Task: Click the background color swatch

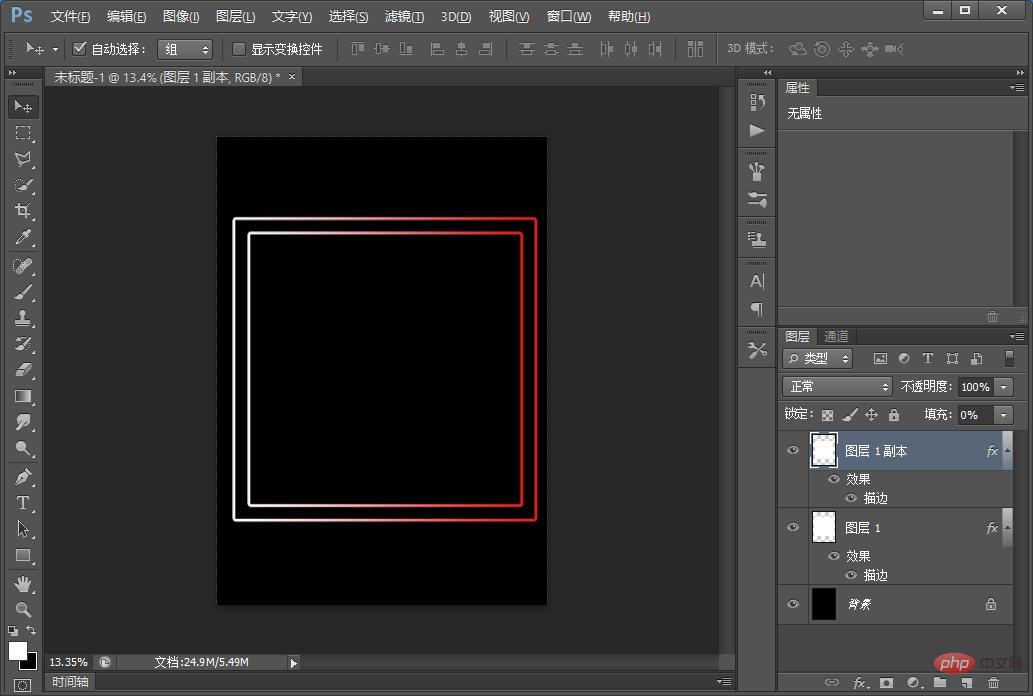Action: [31, 662]
